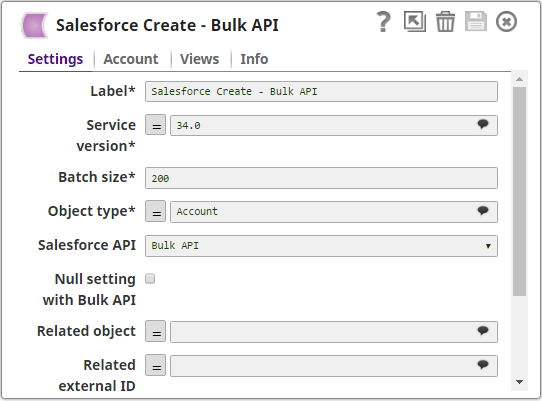Viewport: 542px width, 401px height.
Task: Switch to the Settings tab
Action: click(55, 59)
